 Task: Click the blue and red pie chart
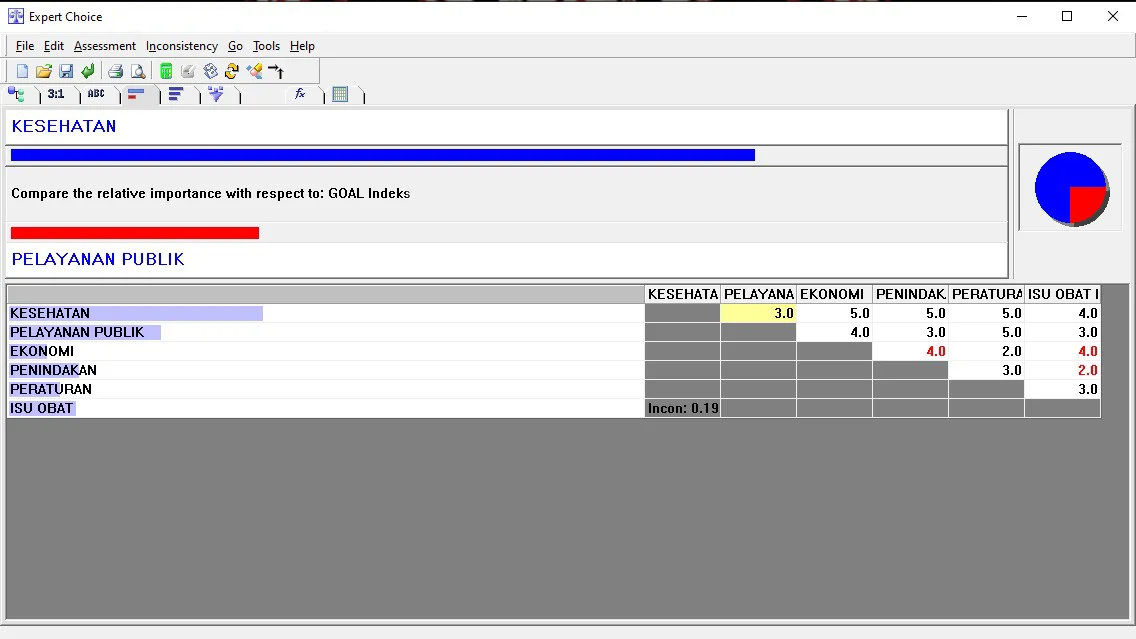tap(1071, 188)
